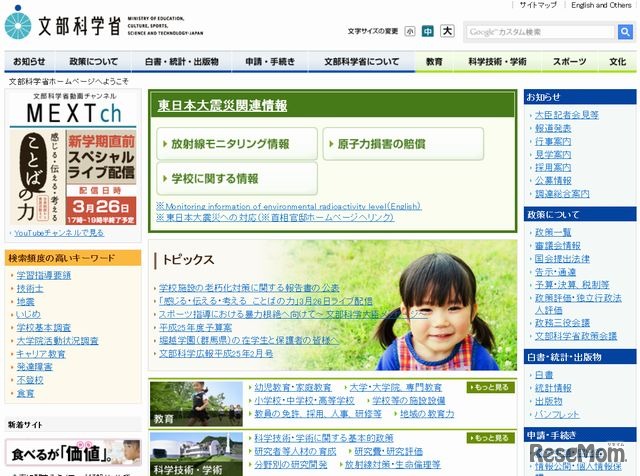The image size is (640, 476).
Task: Open keyword いじめ
Action: click(29, 314)
